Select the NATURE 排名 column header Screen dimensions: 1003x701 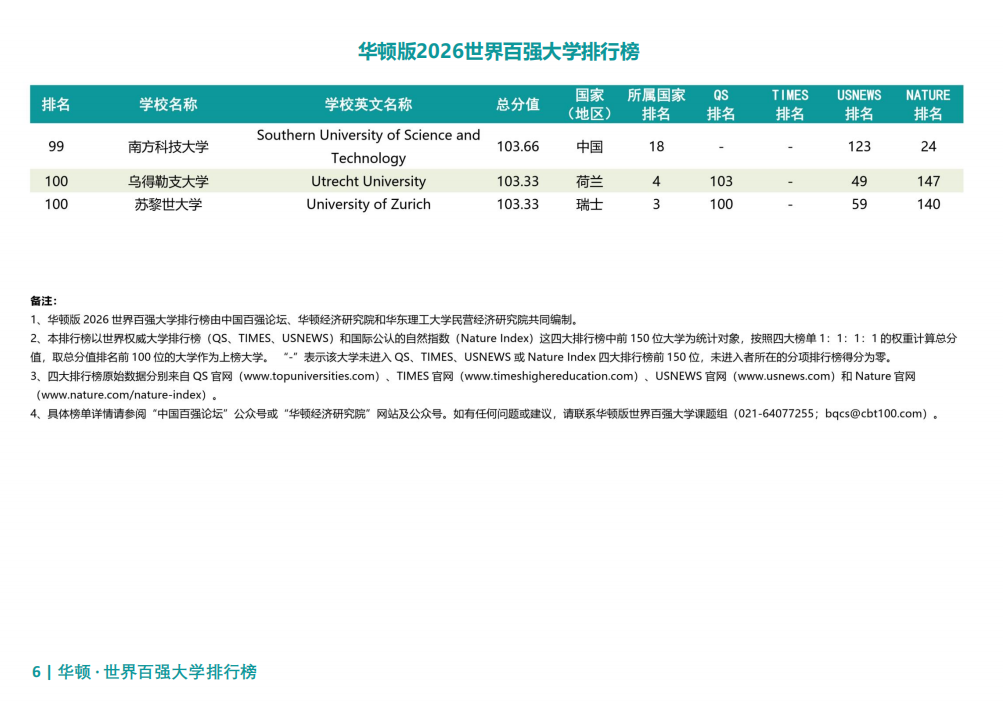tap(928, 104)
